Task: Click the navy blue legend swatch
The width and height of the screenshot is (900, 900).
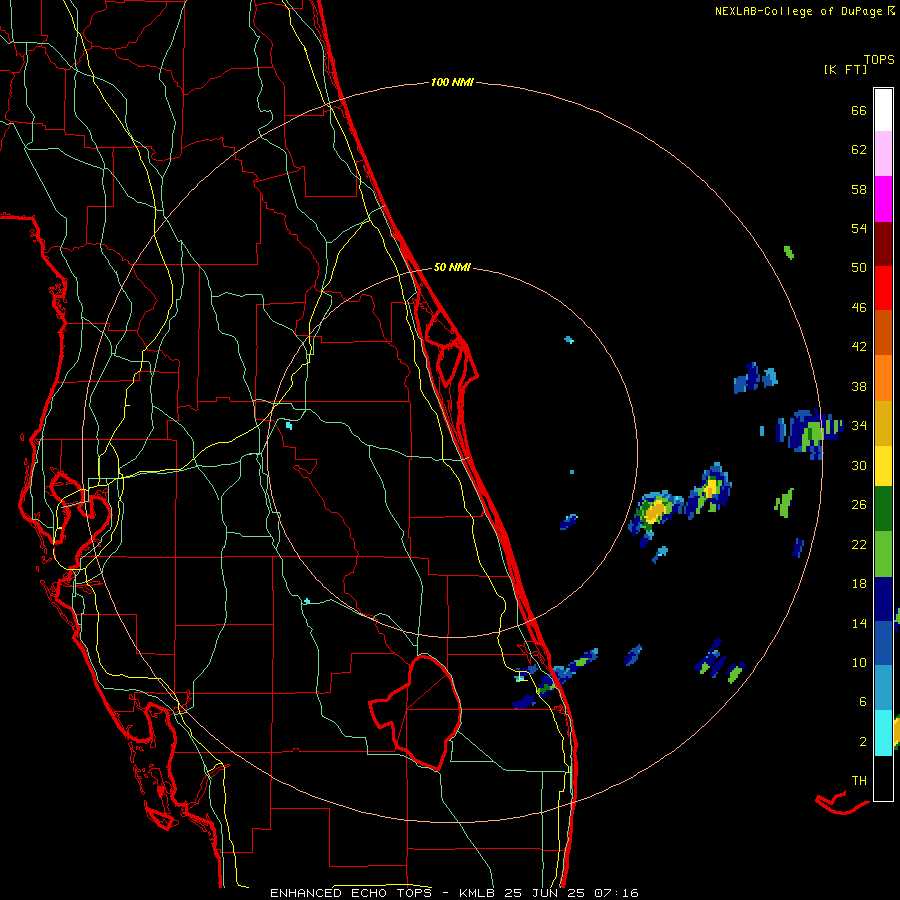Action: tap(883, 599)
